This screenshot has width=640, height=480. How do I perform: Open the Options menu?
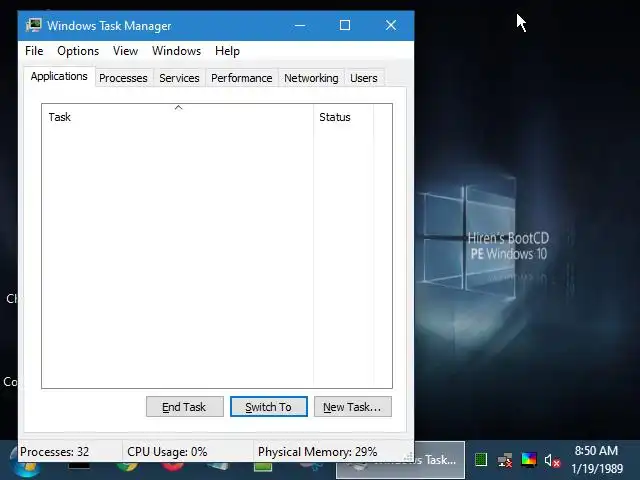click(x=78, y=51)
